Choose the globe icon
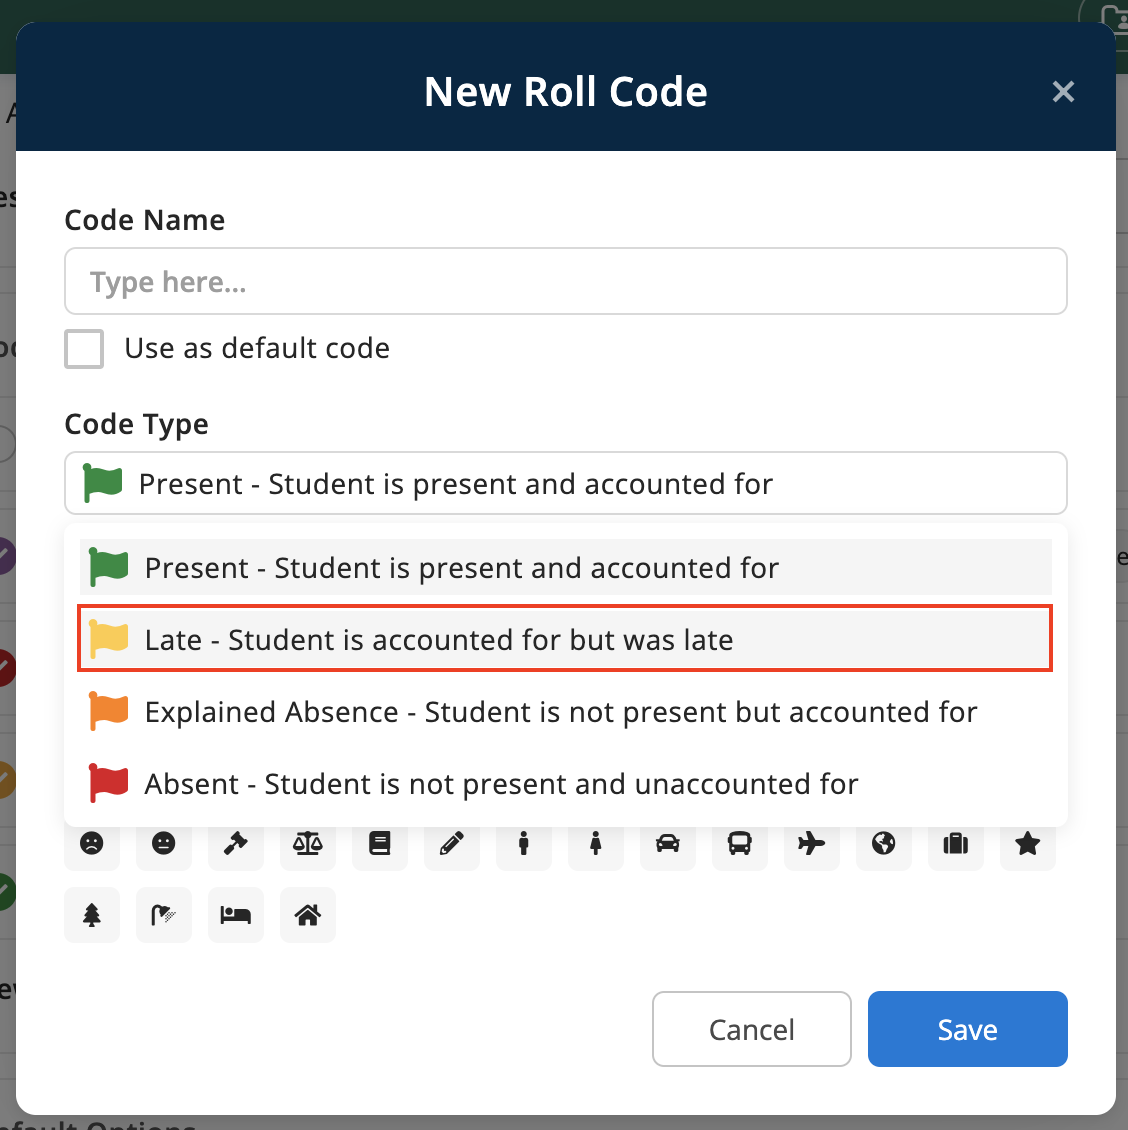This screenshot has width=1128, height=1130. click(884, 844)
